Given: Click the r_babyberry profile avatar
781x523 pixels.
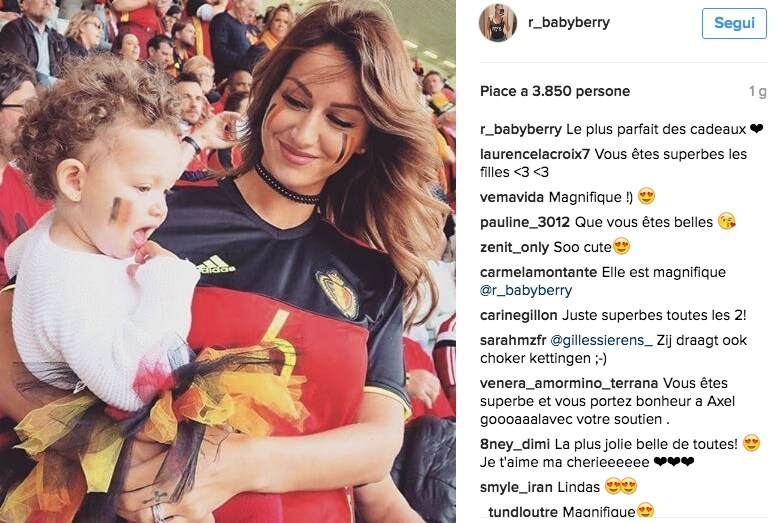Looking at the screenshot, I should pos(498,22).
